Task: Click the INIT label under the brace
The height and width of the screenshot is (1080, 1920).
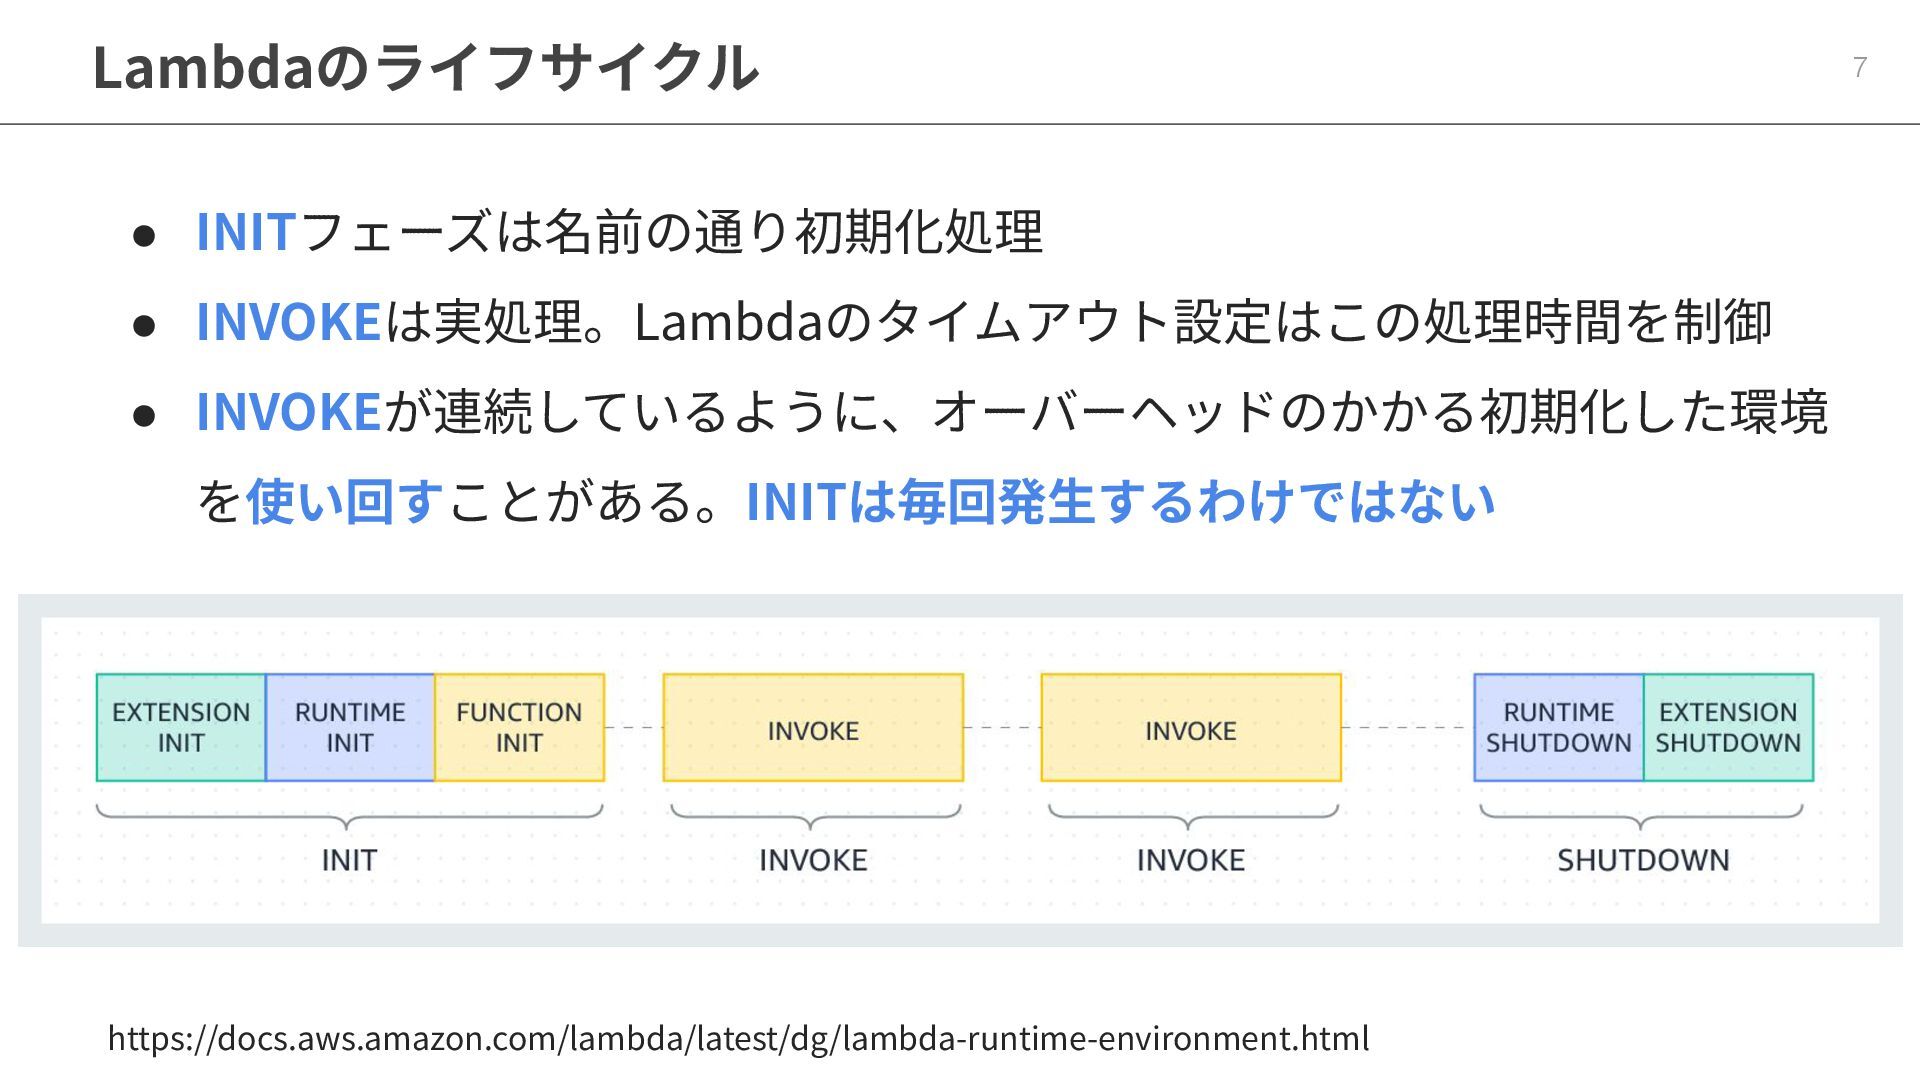Action: 349,860
